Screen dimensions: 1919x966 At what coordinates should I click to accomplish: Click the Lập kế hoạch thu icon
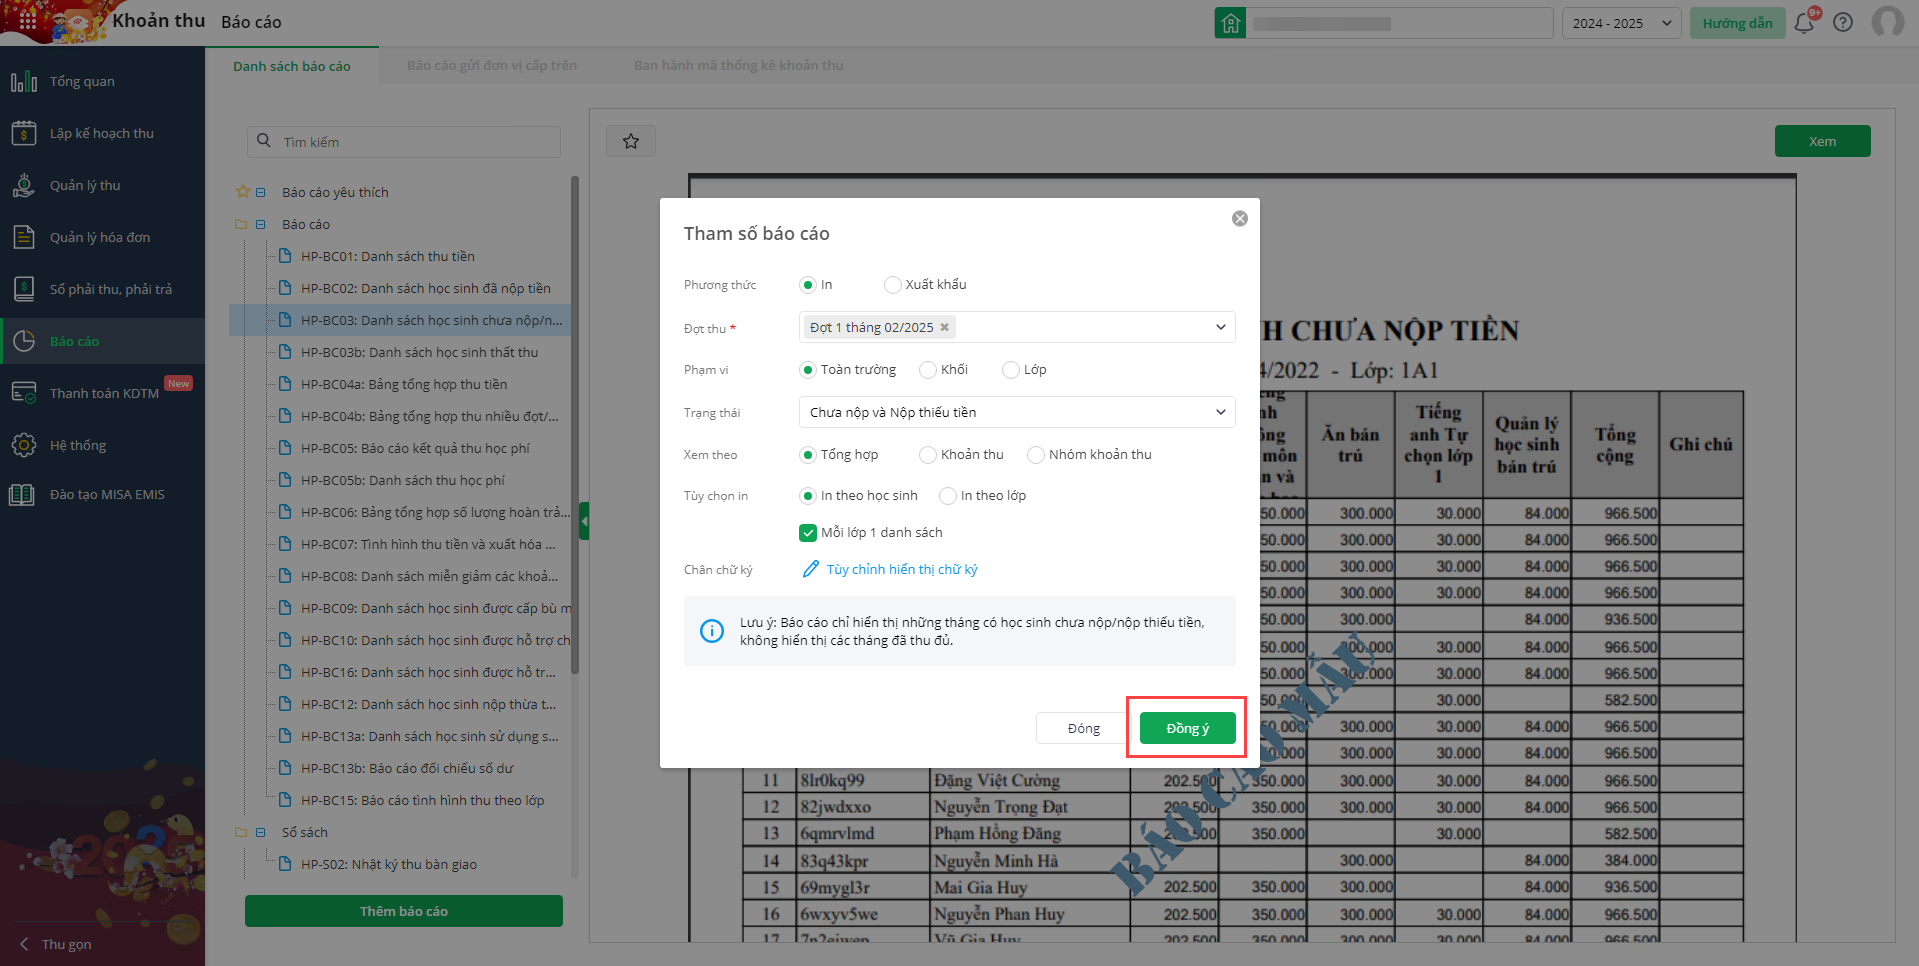point(24,133)
